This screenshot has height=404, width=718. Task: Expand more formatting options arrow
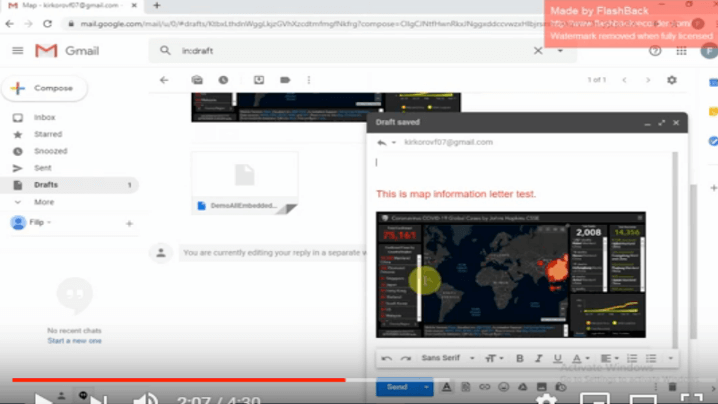pyautogui.click(x=671, y=359)
